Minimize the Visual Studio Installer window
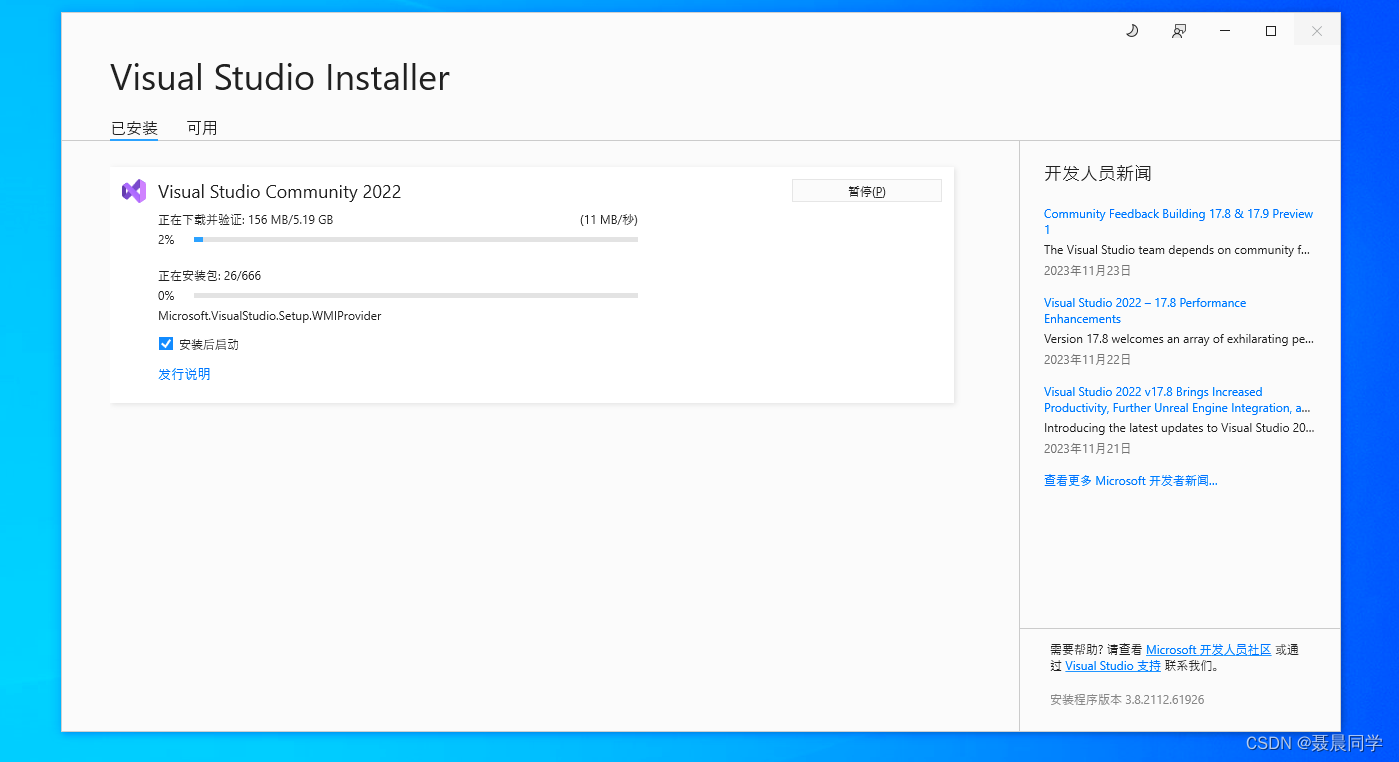 [1224, 30]
